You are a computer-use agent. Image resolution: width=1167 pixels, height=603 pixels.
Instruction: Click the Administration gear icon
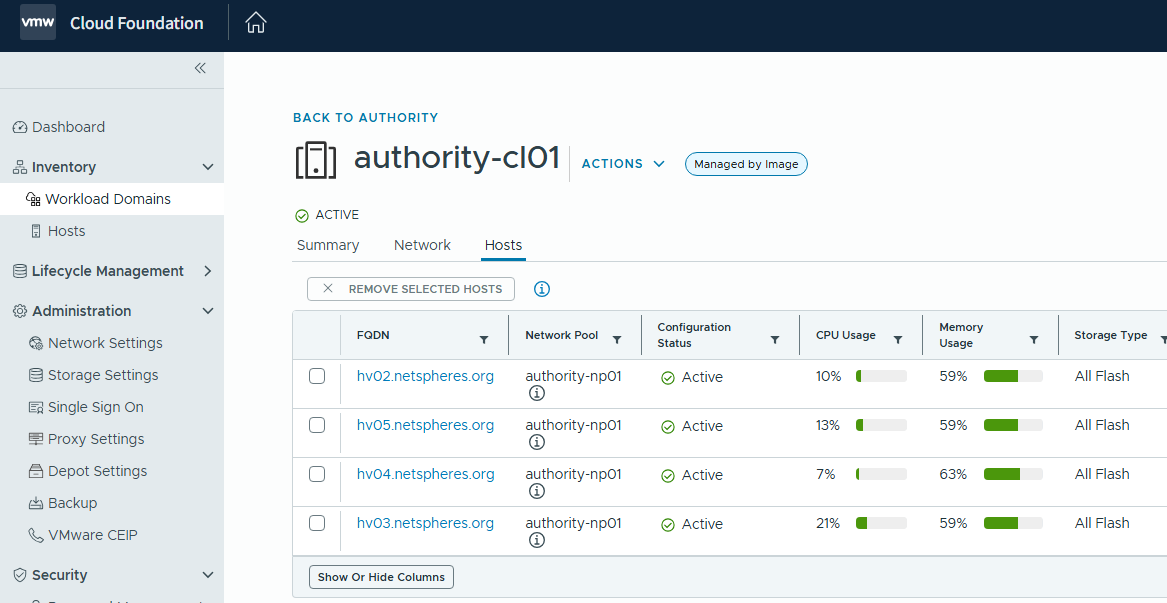click(x=20, y=311)
